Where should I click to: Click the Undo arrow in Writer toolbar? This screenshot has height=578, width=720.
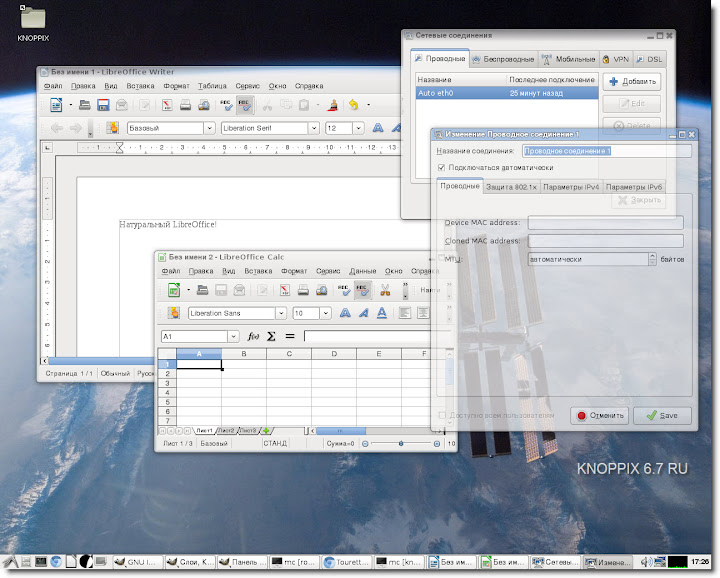pos(354,104)
